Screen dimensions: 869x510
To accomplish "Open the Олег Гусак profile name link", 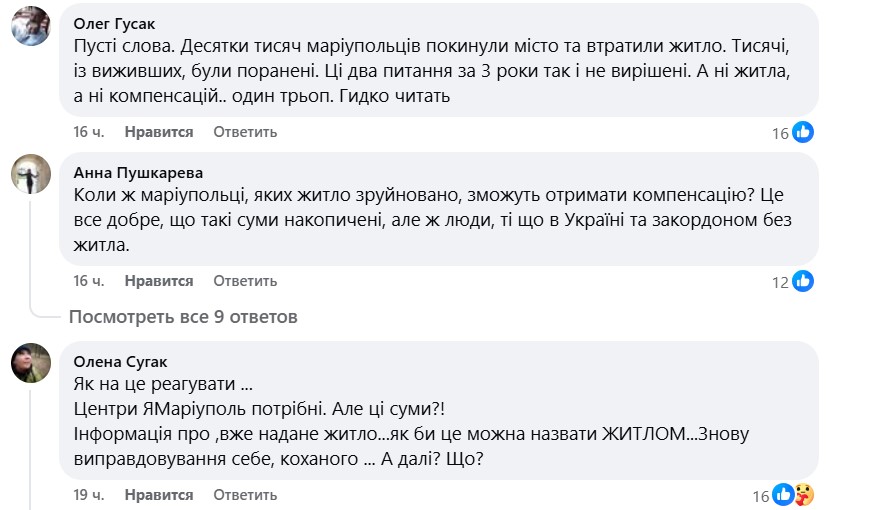I will (x=115, y=22).
